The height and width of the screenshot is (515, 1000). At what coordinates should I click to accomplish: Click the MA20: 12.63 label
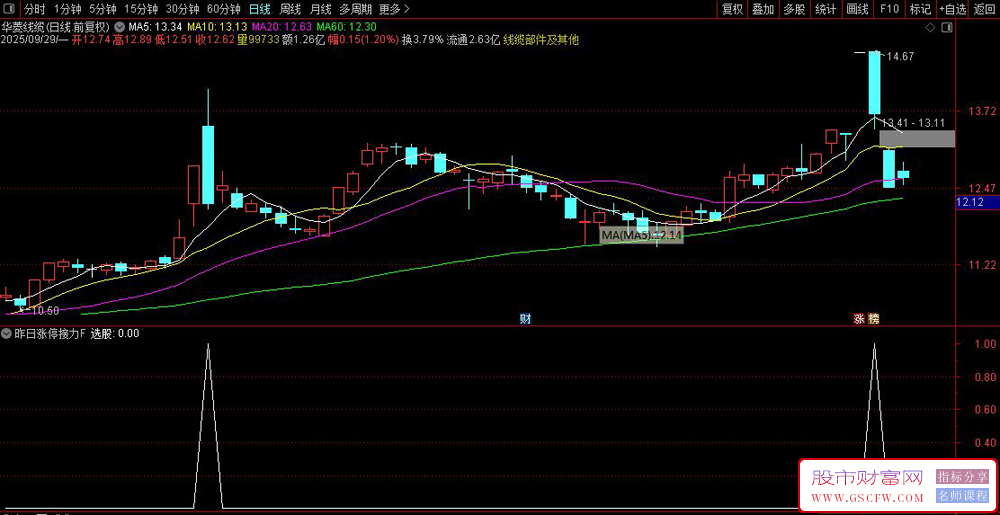[283, 27]
